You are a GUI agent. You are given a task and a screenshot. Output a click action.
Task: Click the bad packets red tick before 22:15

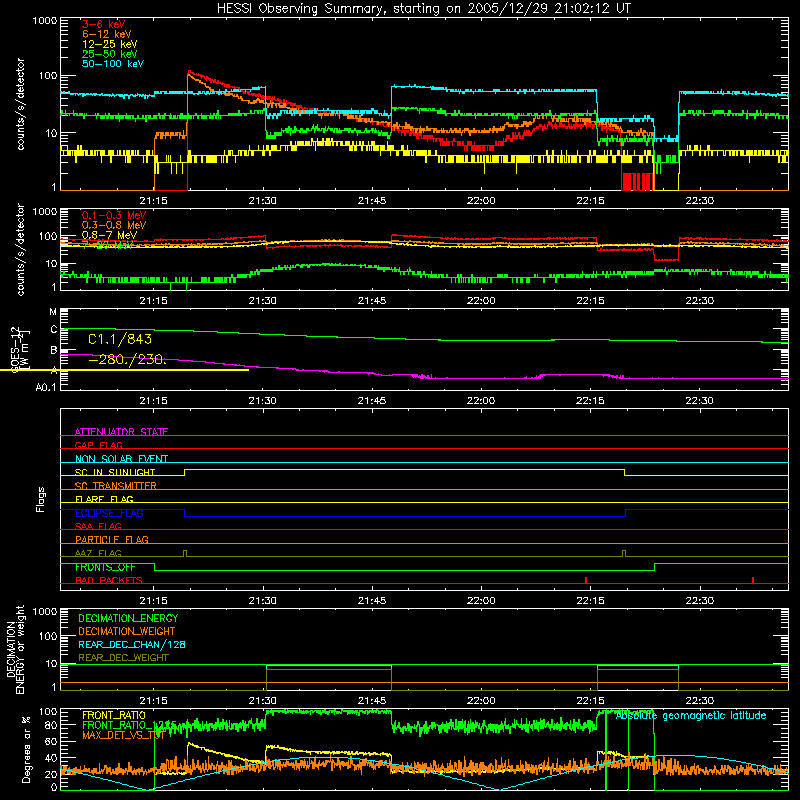coord(586,580)
